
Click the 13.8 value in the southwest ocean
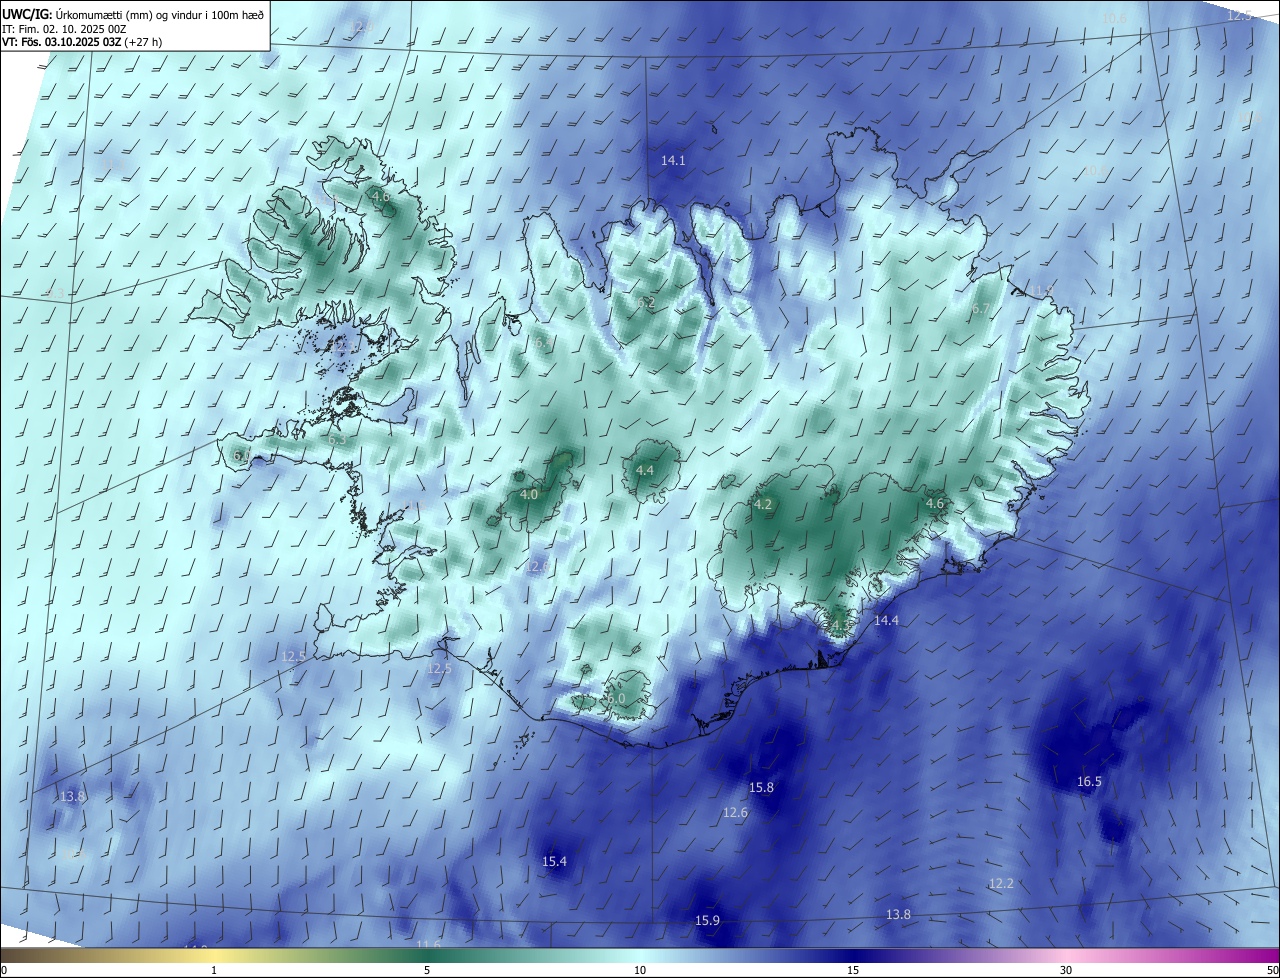(72, 796)
